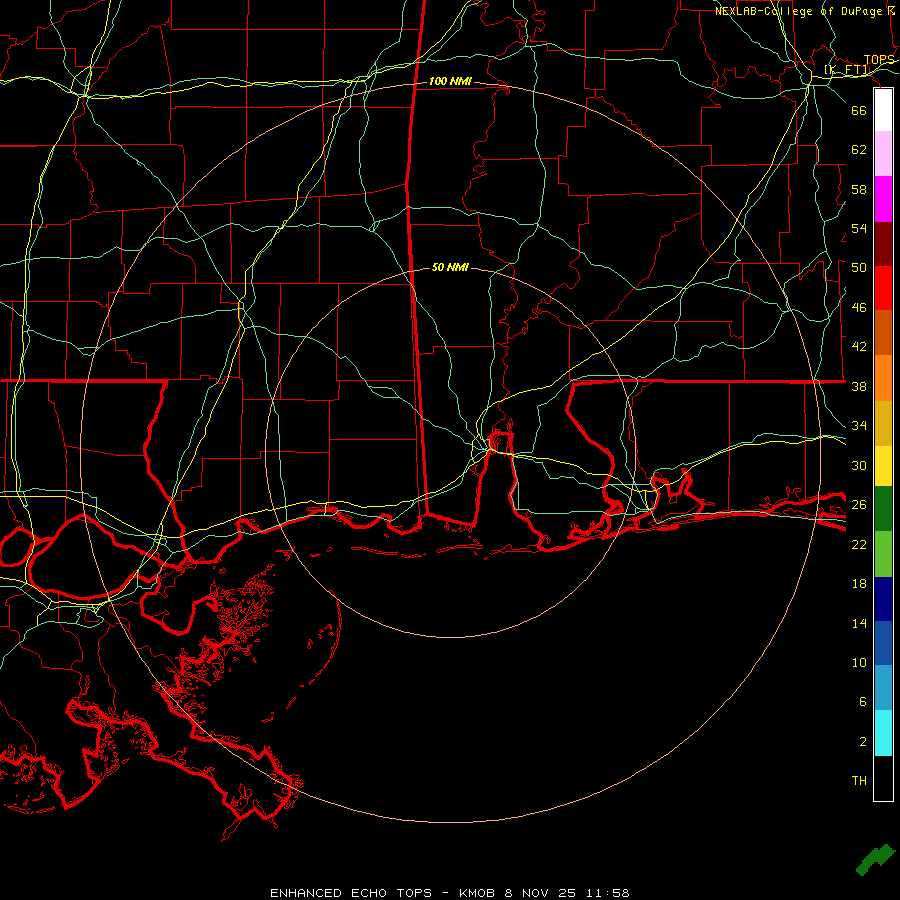Click the 50 legend value

point(859,268)
